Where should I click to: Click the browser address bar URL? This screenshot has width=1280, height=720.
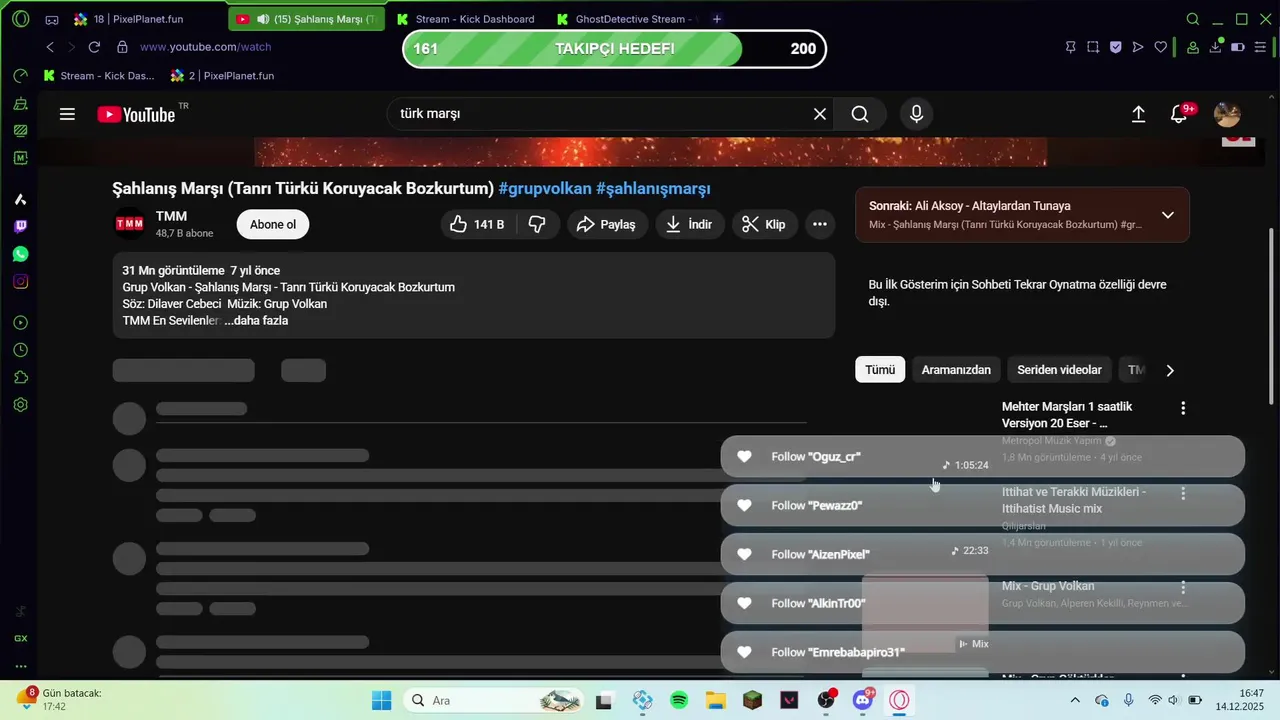[x=205, y=47]
